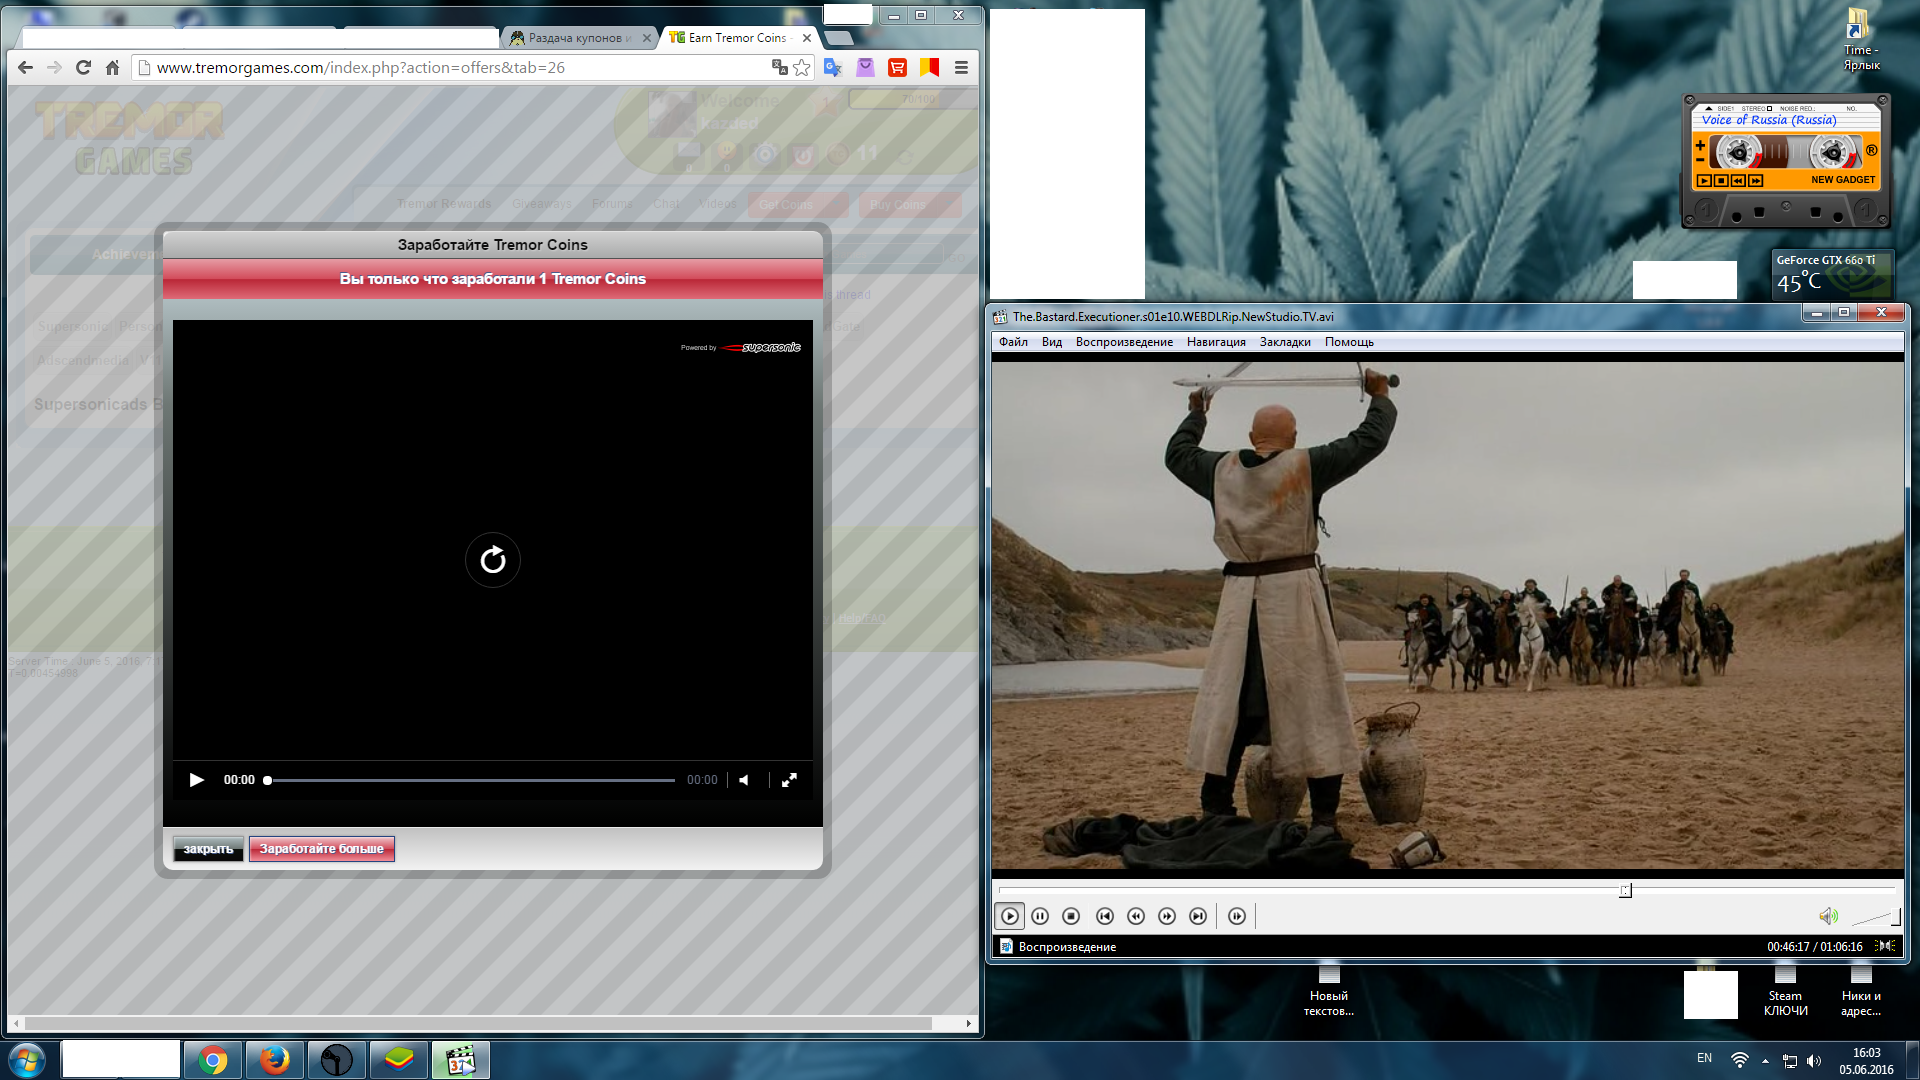Click the GeForce GTX temperature gadget

pos(1831,275)
